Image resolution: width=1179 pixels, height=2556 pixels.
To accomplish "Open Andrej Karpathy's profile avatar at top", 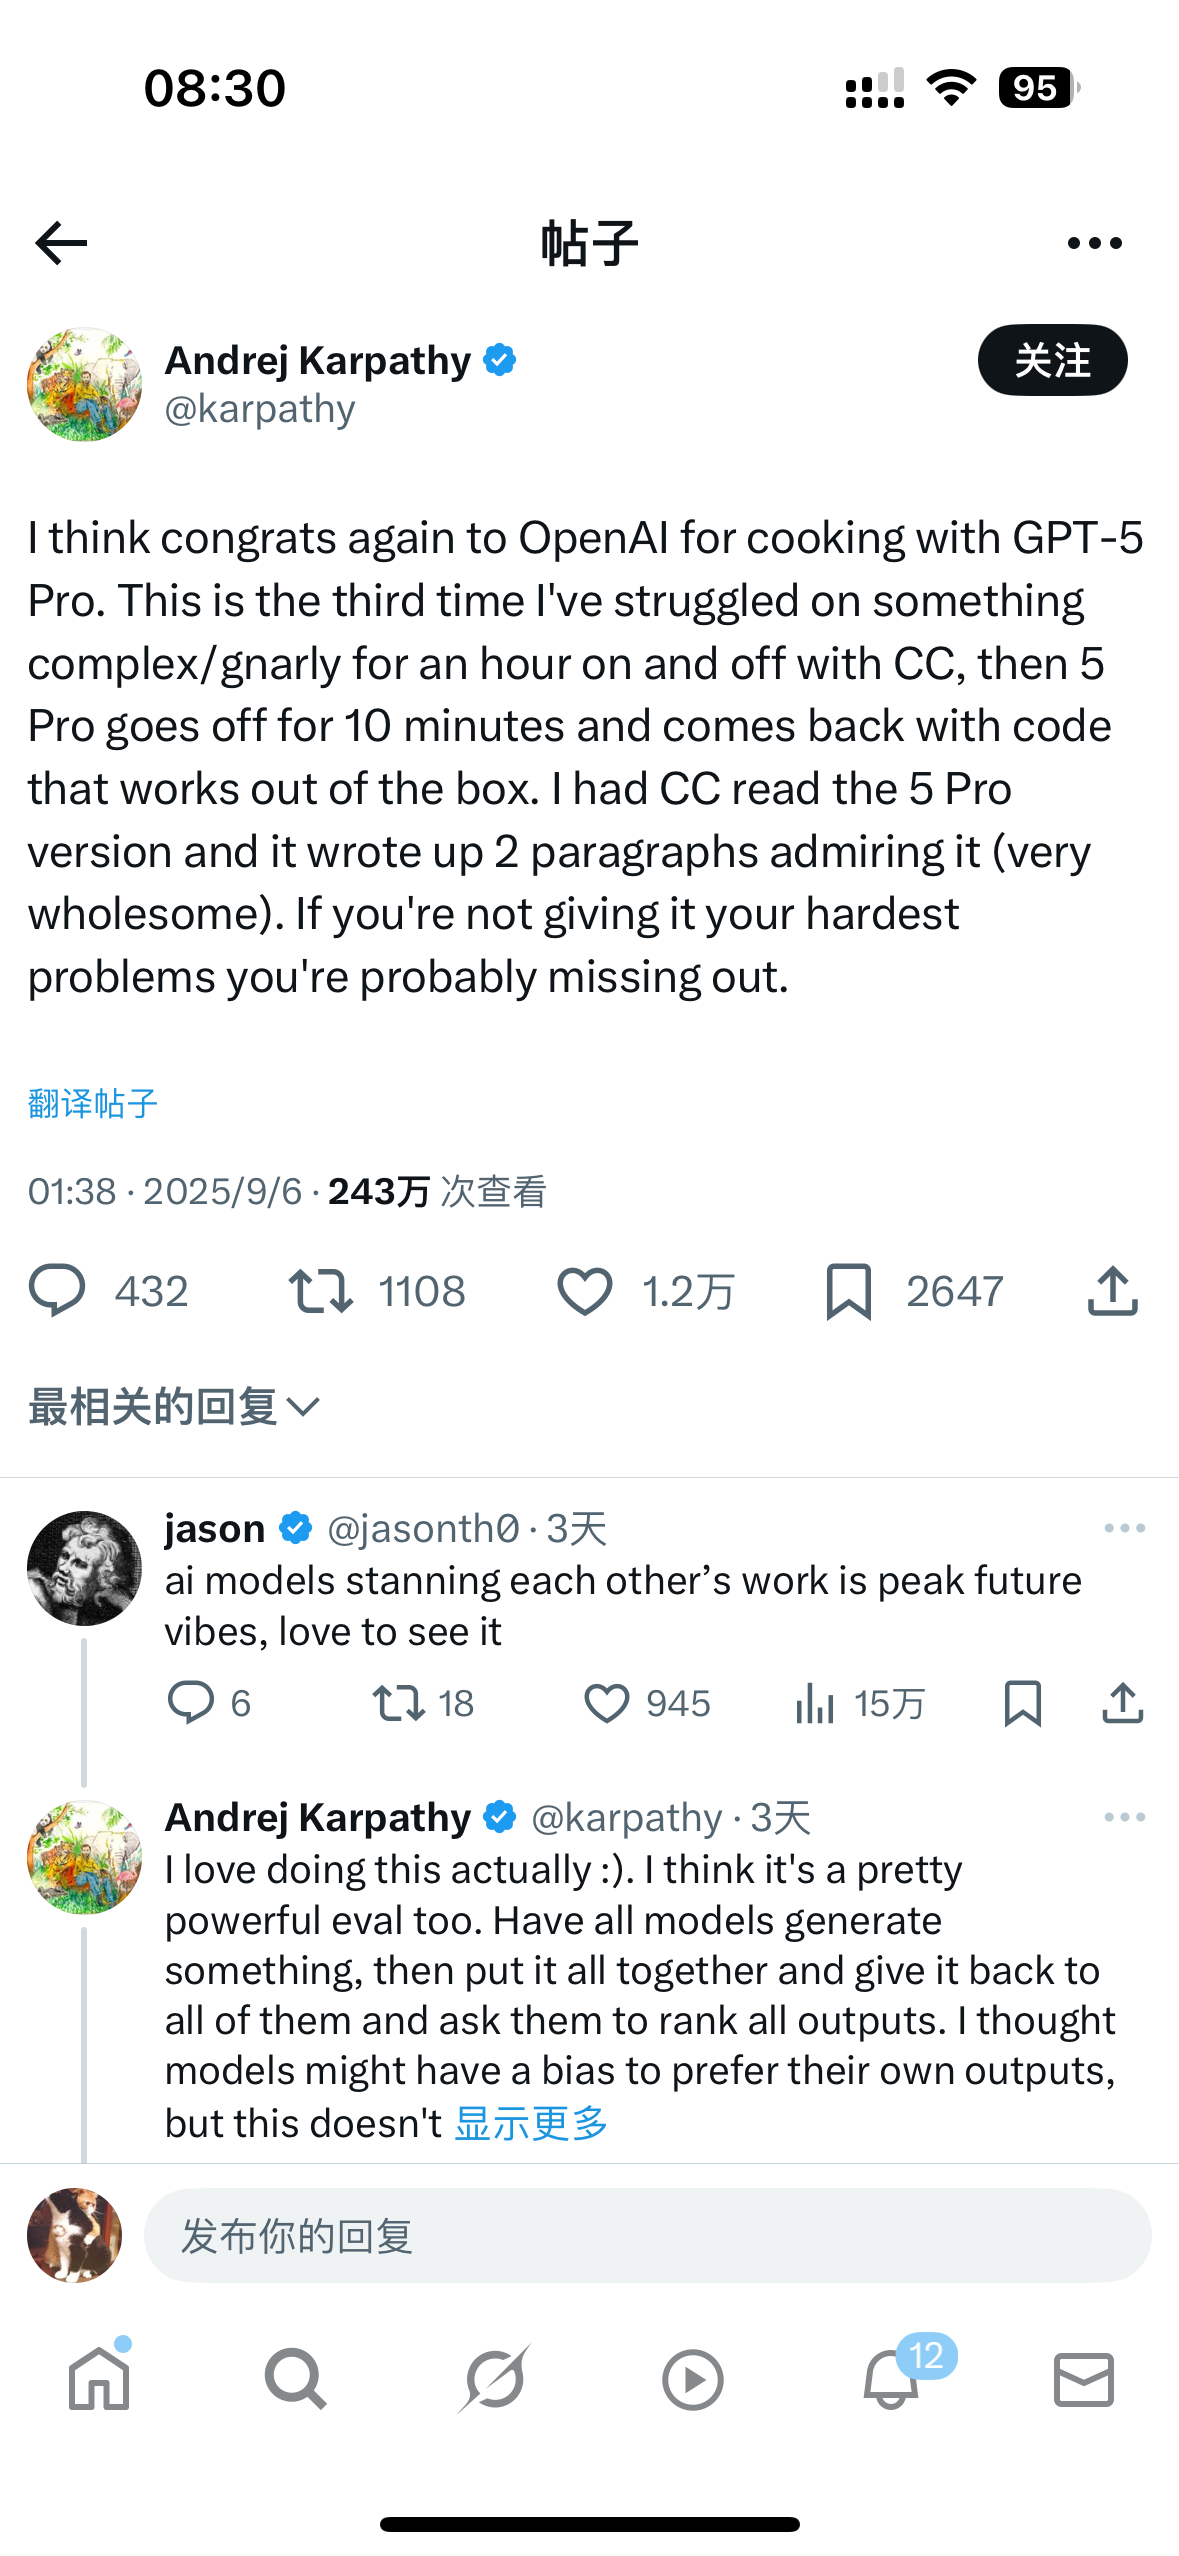I will [x=84, y=384].
